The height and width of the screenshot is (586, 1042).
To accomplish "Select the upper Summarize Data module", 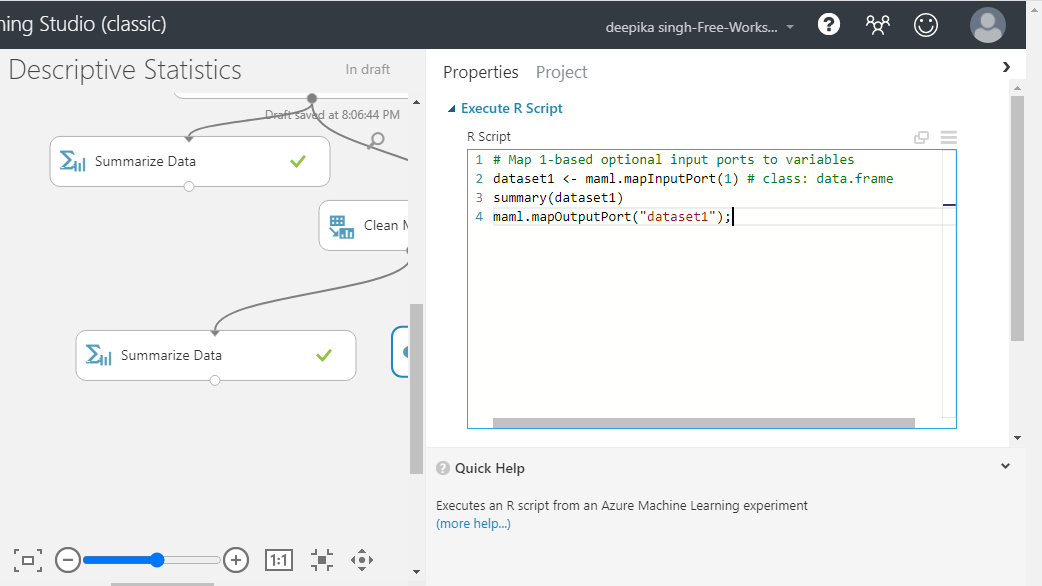I will [189, 161].
